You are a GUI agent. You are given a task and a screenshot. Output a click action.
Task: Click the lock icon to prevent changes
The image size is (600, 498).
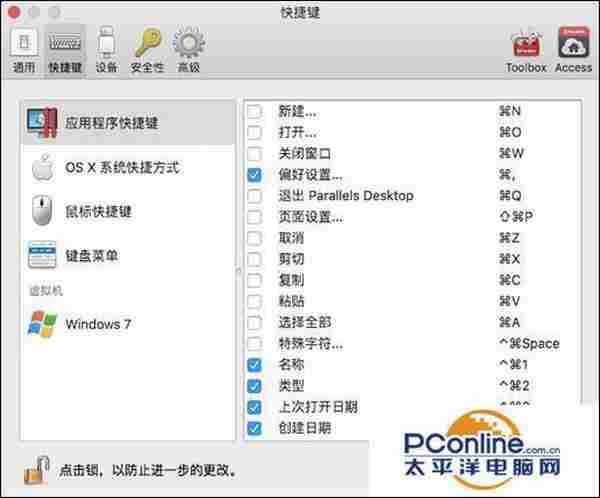click(32, 467)
